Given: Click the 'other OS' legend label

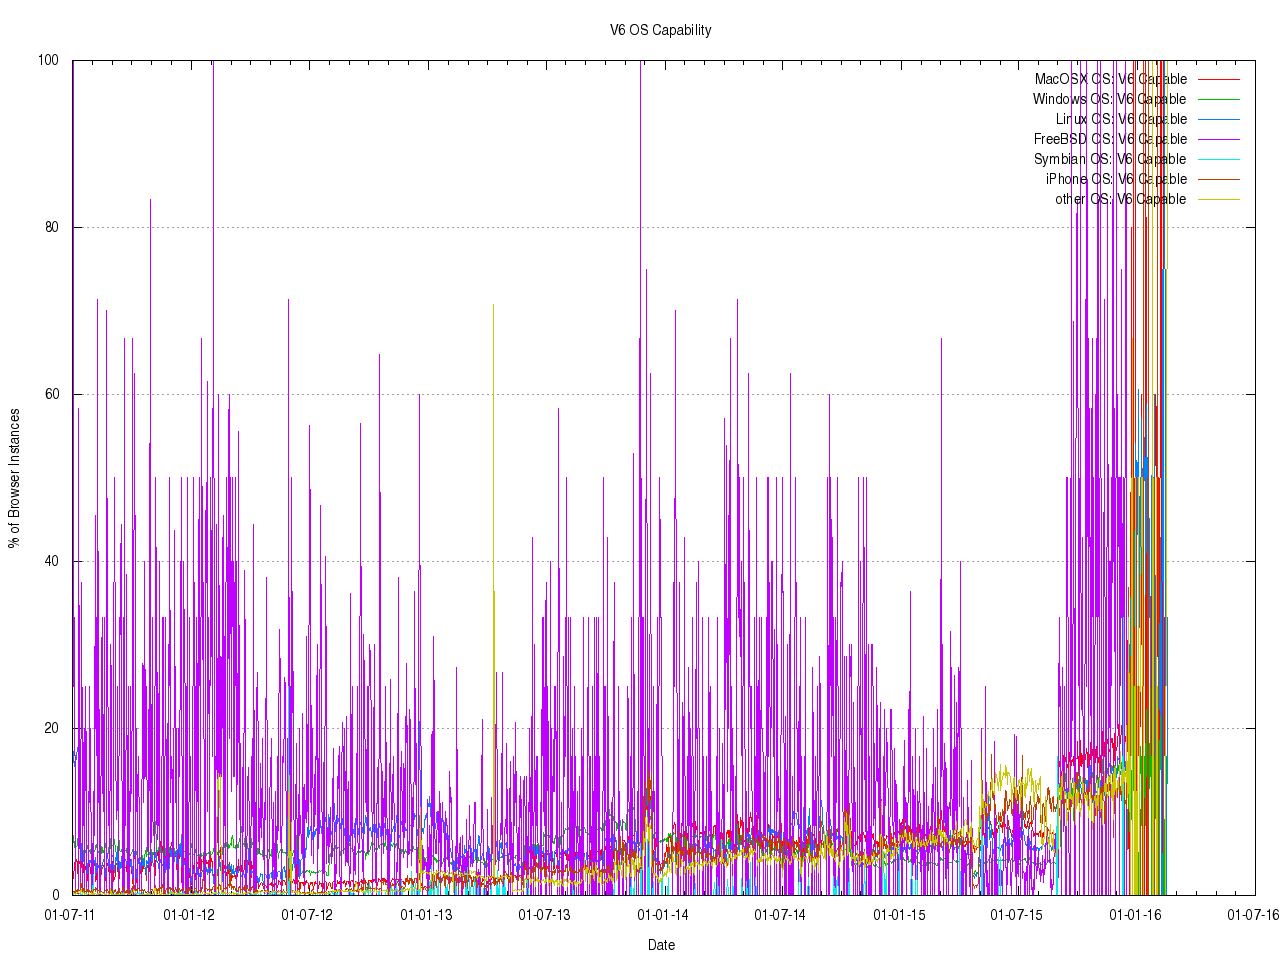Looking at the screenshot, I should (1120, 199).
